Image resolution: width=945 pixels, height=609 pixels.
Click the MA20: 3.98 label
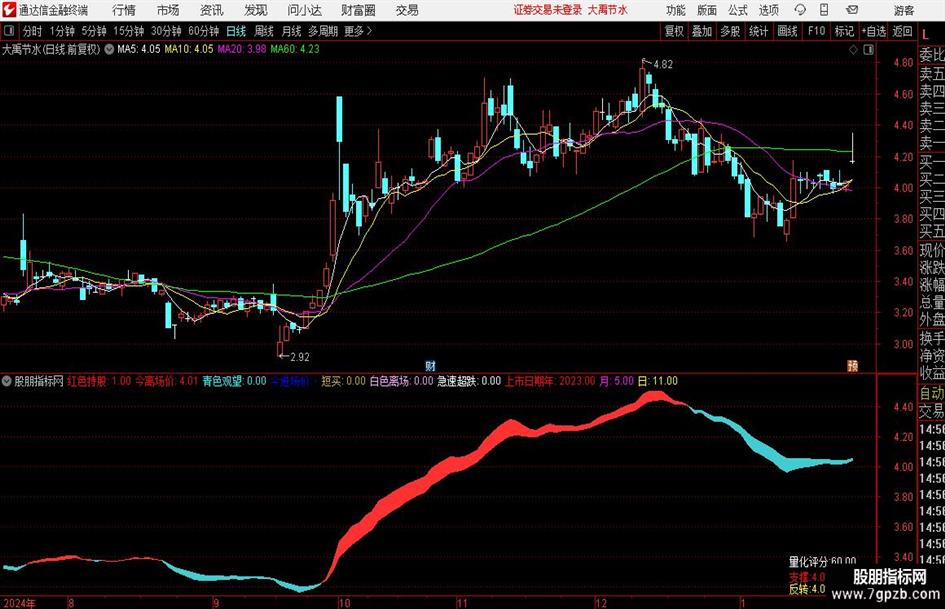tap(242, 49)
